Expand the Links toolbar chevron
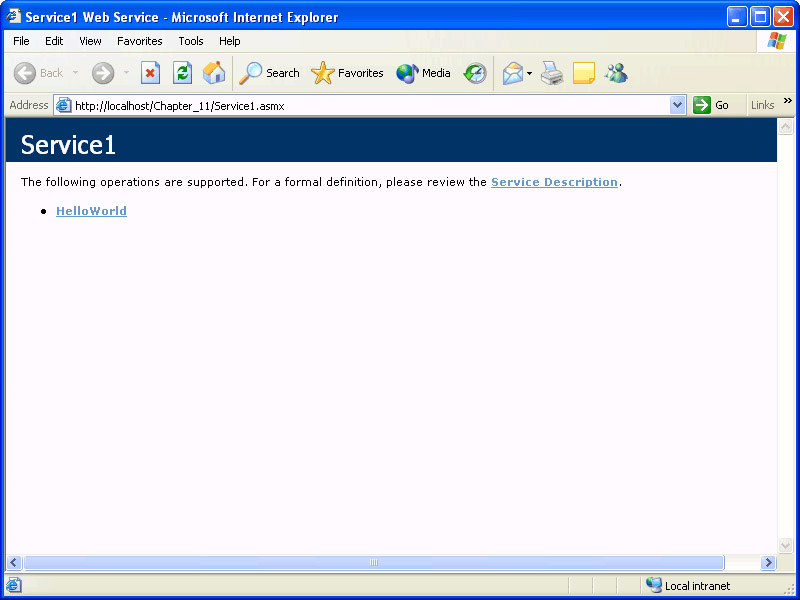 [787, 101]
